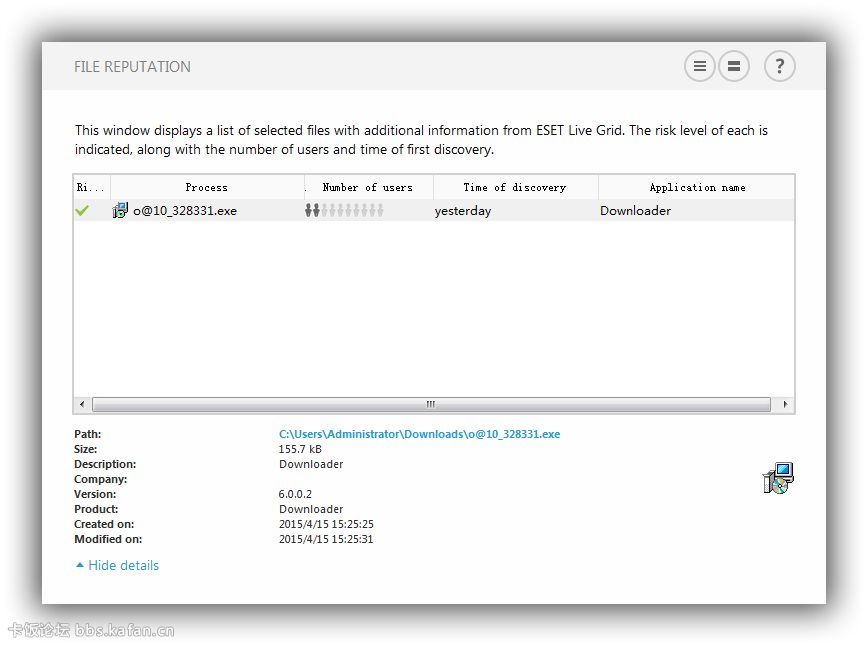The width and height of the screenshot is (868, 646).
Task: Open help with the question mark icon
Action: click(779, 66)
